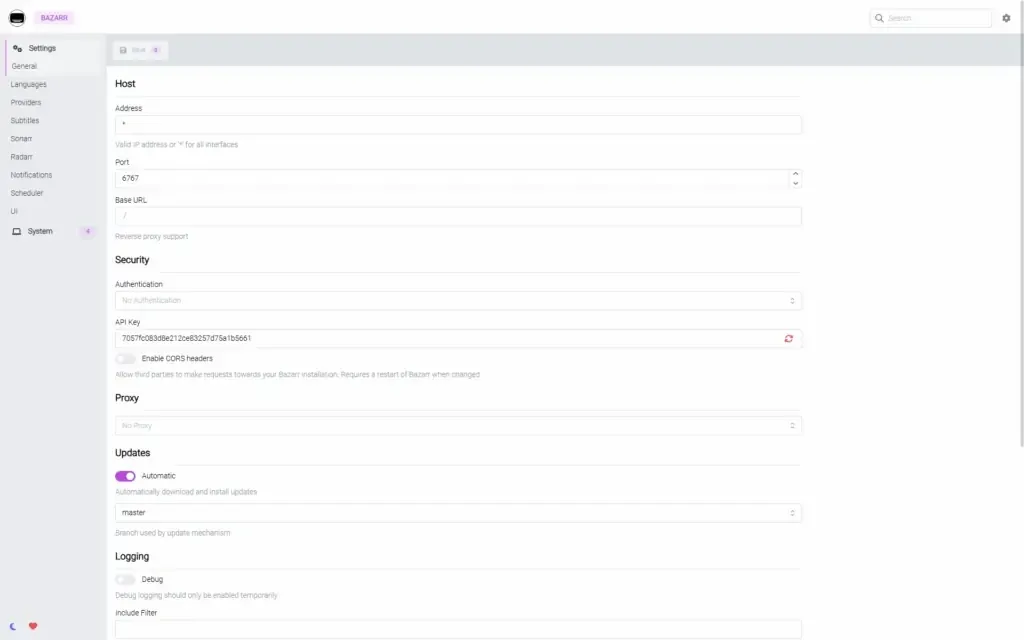Open the settings gear in the top bar
The image size is (1024, 640).
pyautogui.click(x=1006, y=18)
